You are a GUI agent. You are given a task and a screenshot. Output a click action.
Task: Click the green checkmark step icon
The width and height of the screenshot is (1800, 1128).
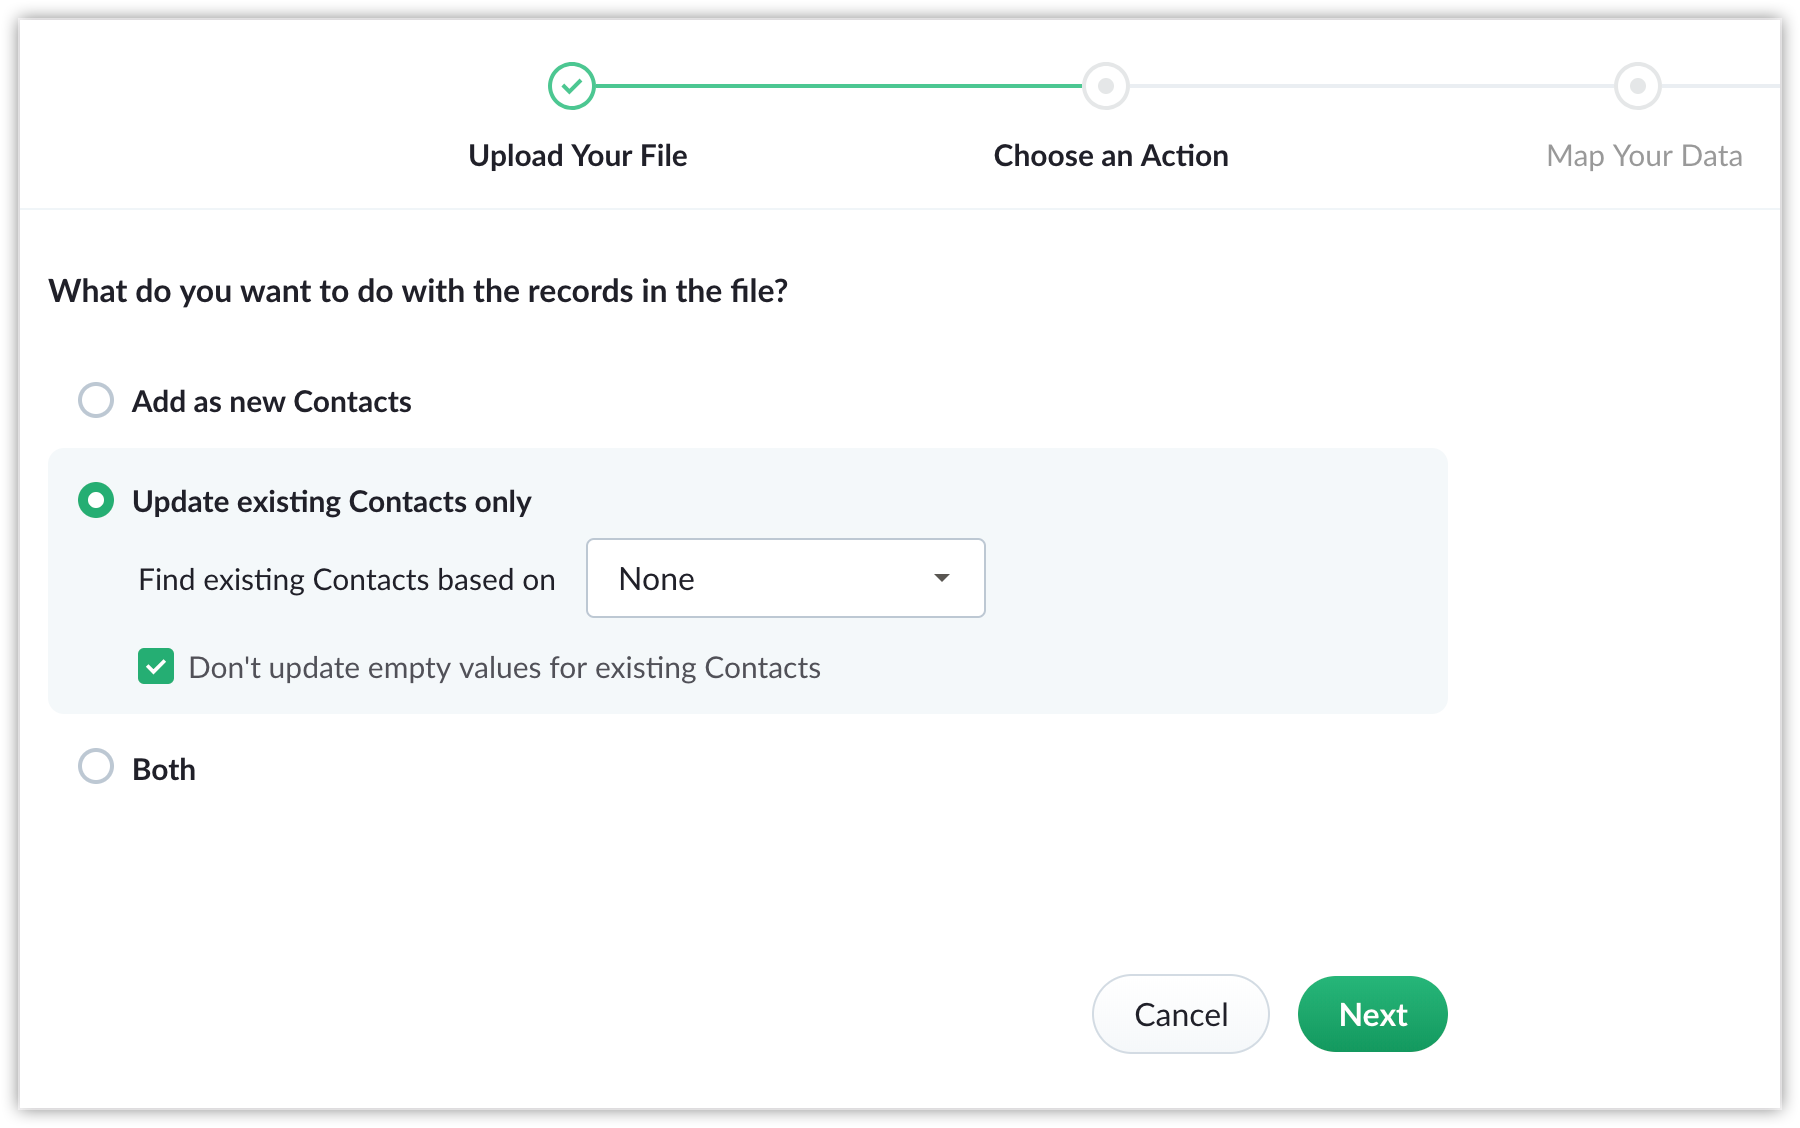(x=572, y=86)
